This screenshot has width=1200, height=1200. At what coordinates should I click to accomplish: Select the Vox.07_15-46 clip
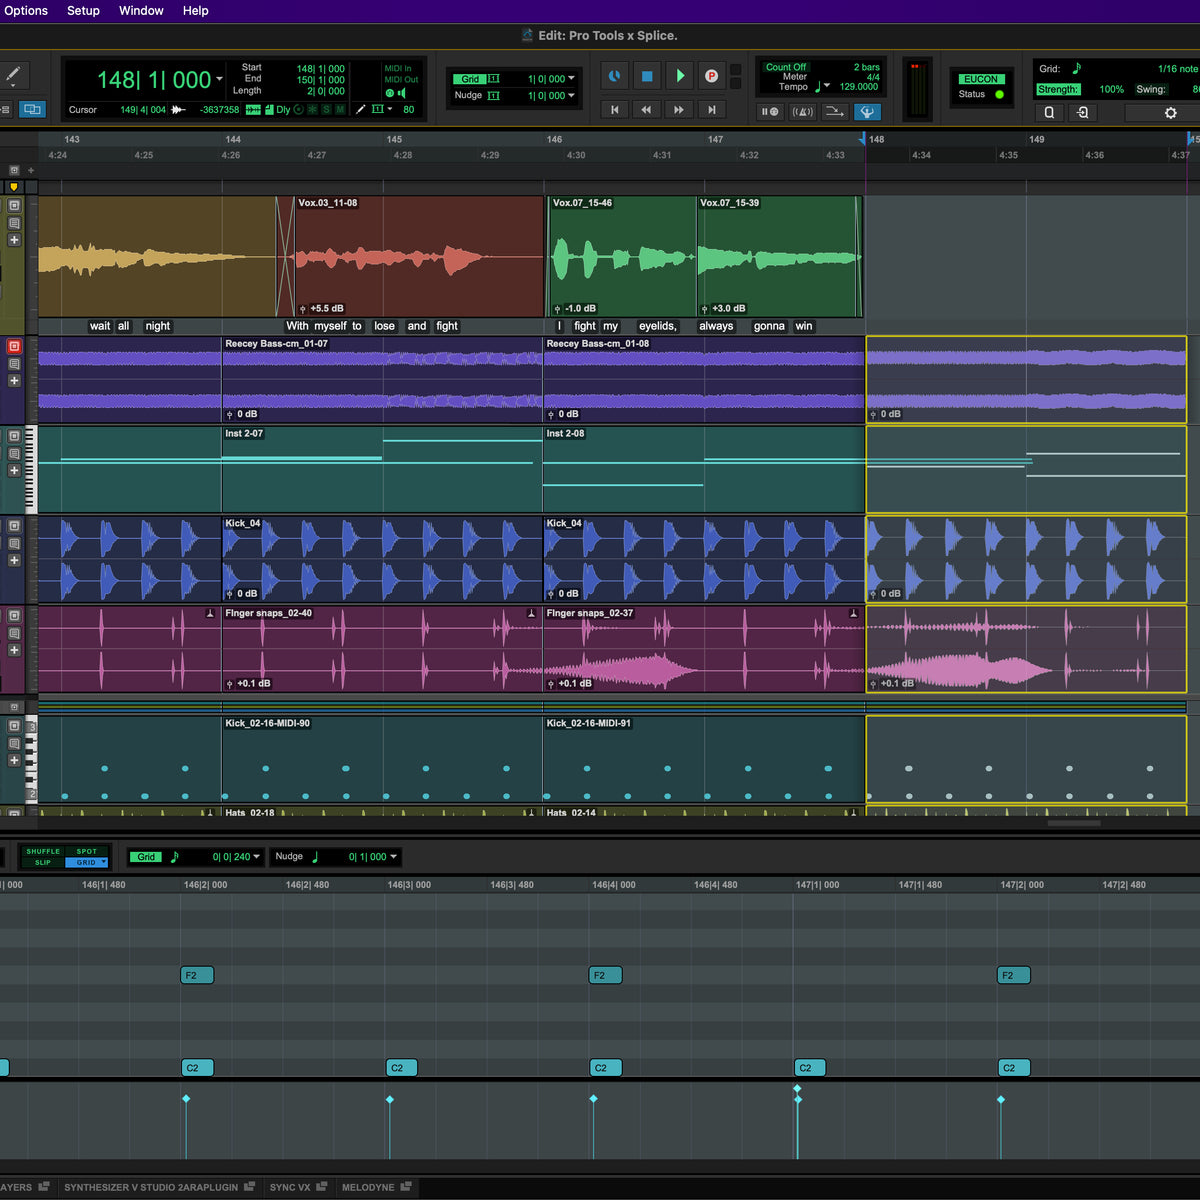point(622,256)
